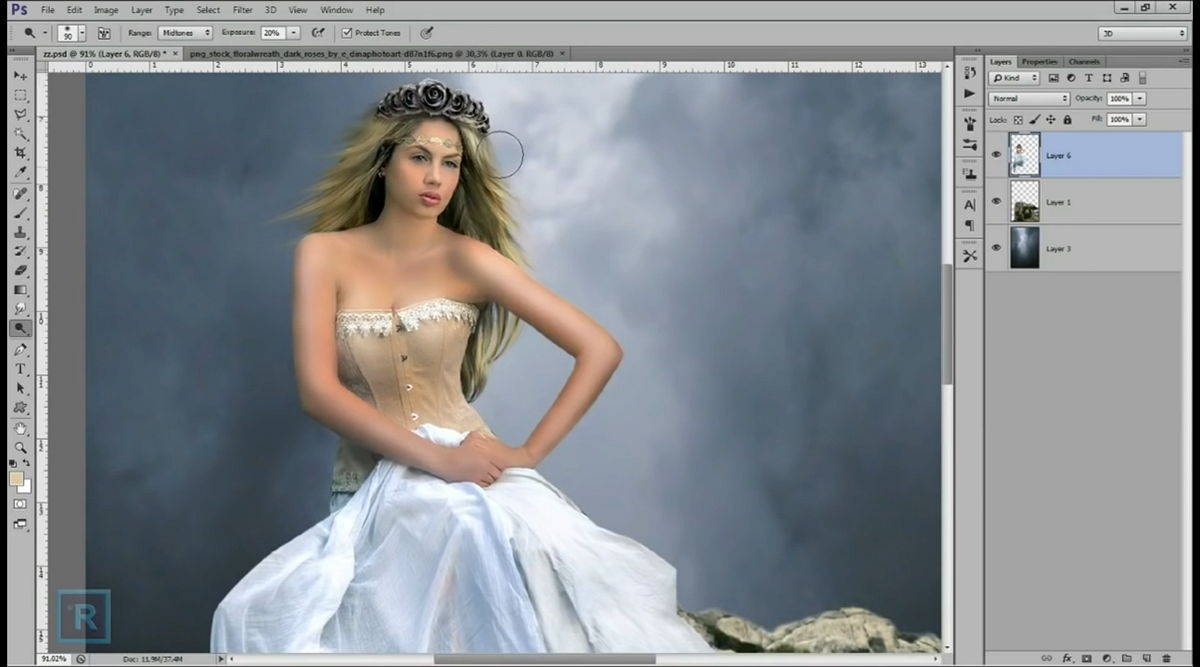Filter for adjustment layers icon
Image resolution: width=1200 pixels, height=667 pixels.
click(x=1071, y=78)
